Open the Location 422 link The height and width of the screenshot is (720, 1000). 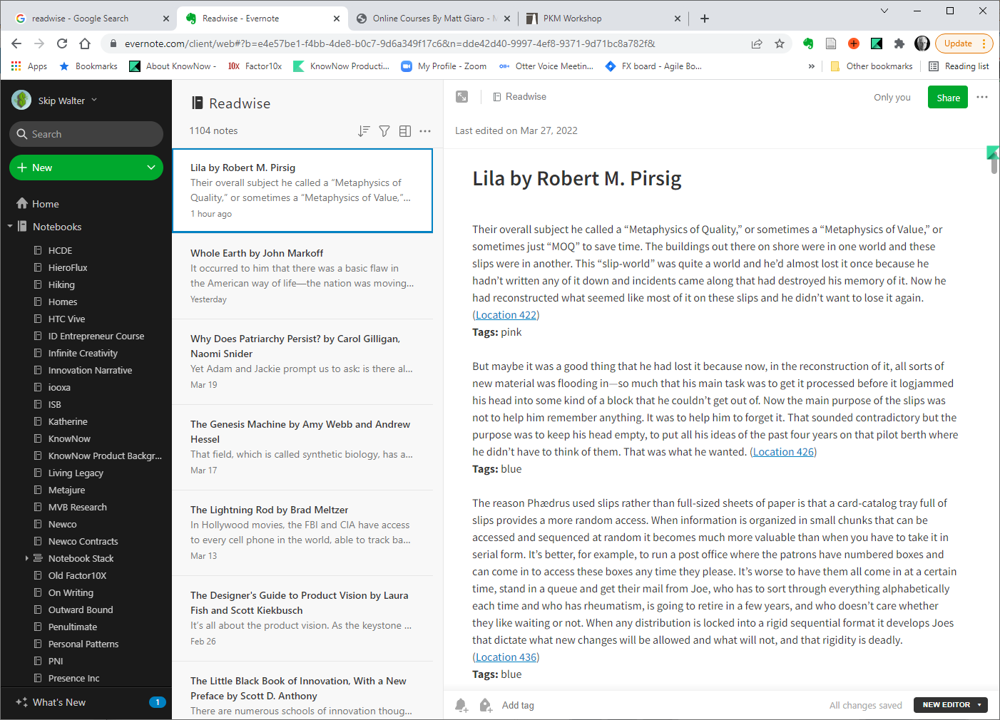pos(506,315)
